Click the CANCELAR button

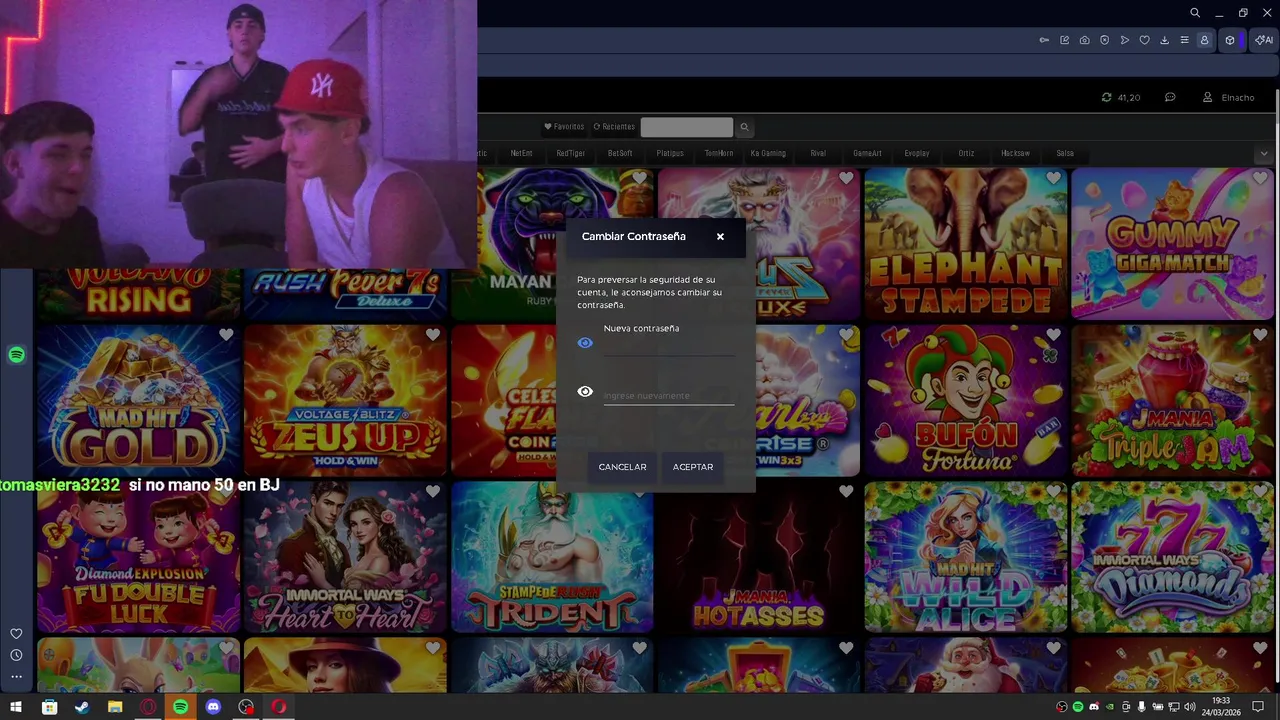[622, 467]
